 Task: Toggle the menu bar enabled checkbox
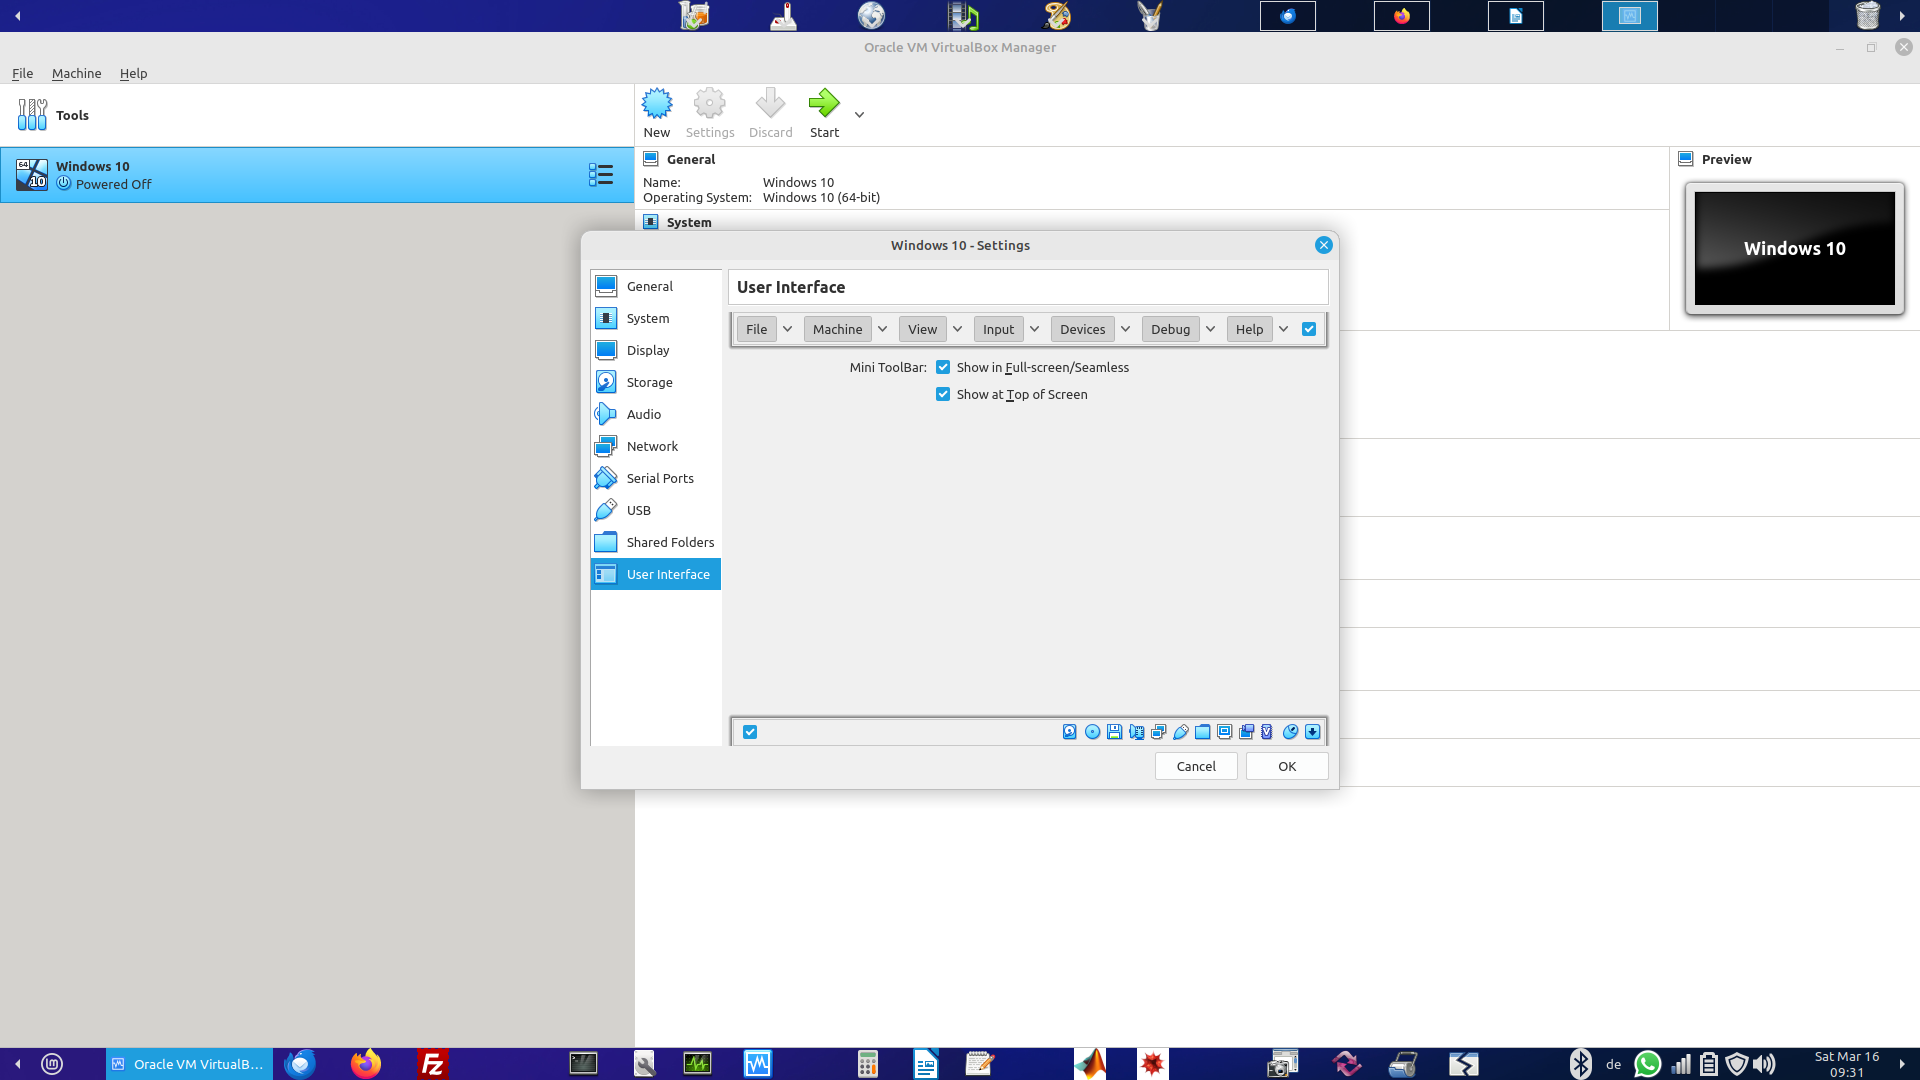pyautogui.click(x=1309, y=329)
